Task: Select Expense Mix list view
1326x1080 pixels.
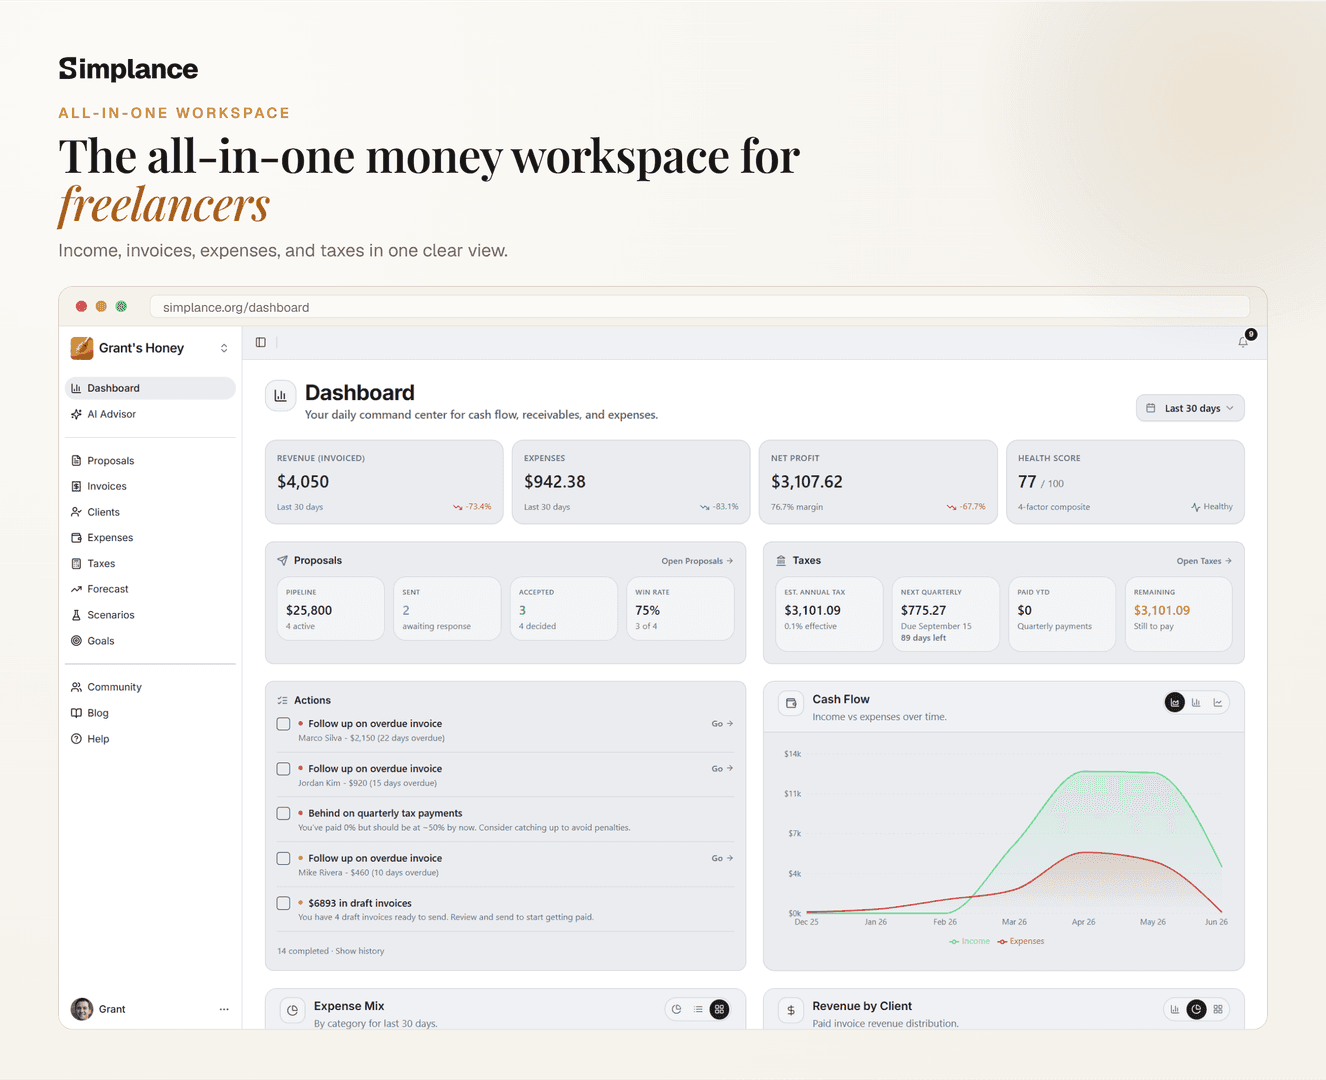Action: pos(698,1010)
